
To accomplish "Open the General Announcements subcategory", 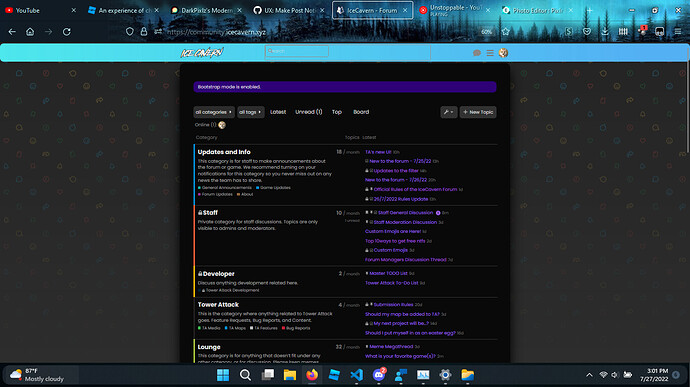I will coord(226,188).
